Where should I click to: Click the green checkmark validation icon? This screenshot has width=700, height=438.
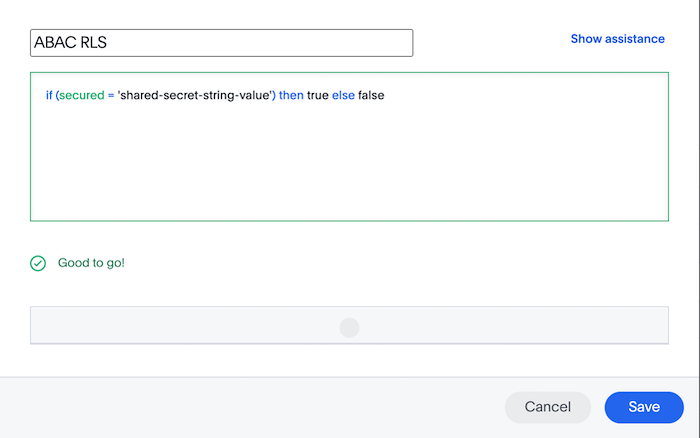[38, 263]
